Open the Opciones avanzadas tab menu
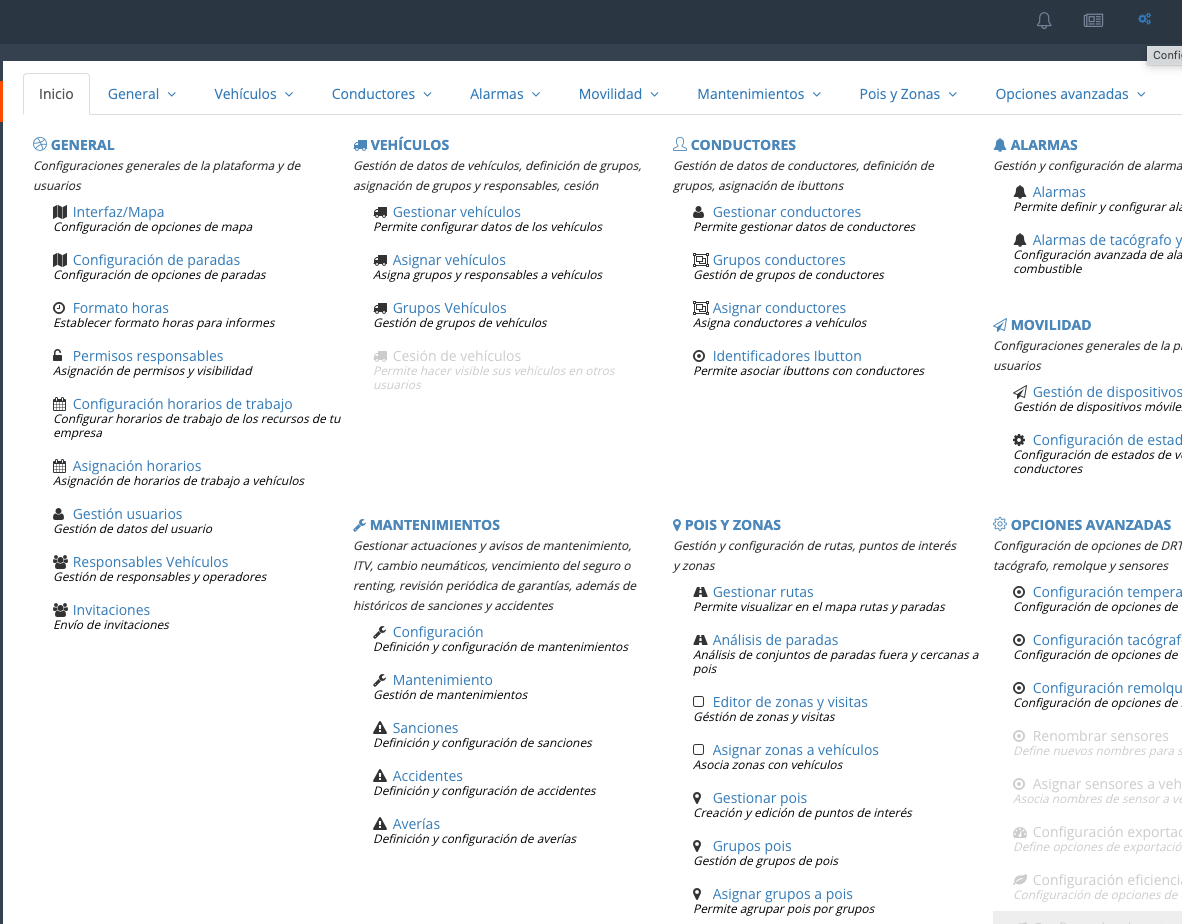Image resolution: width=1182 pixels, height=924 pixels. tap(1070, 94)
